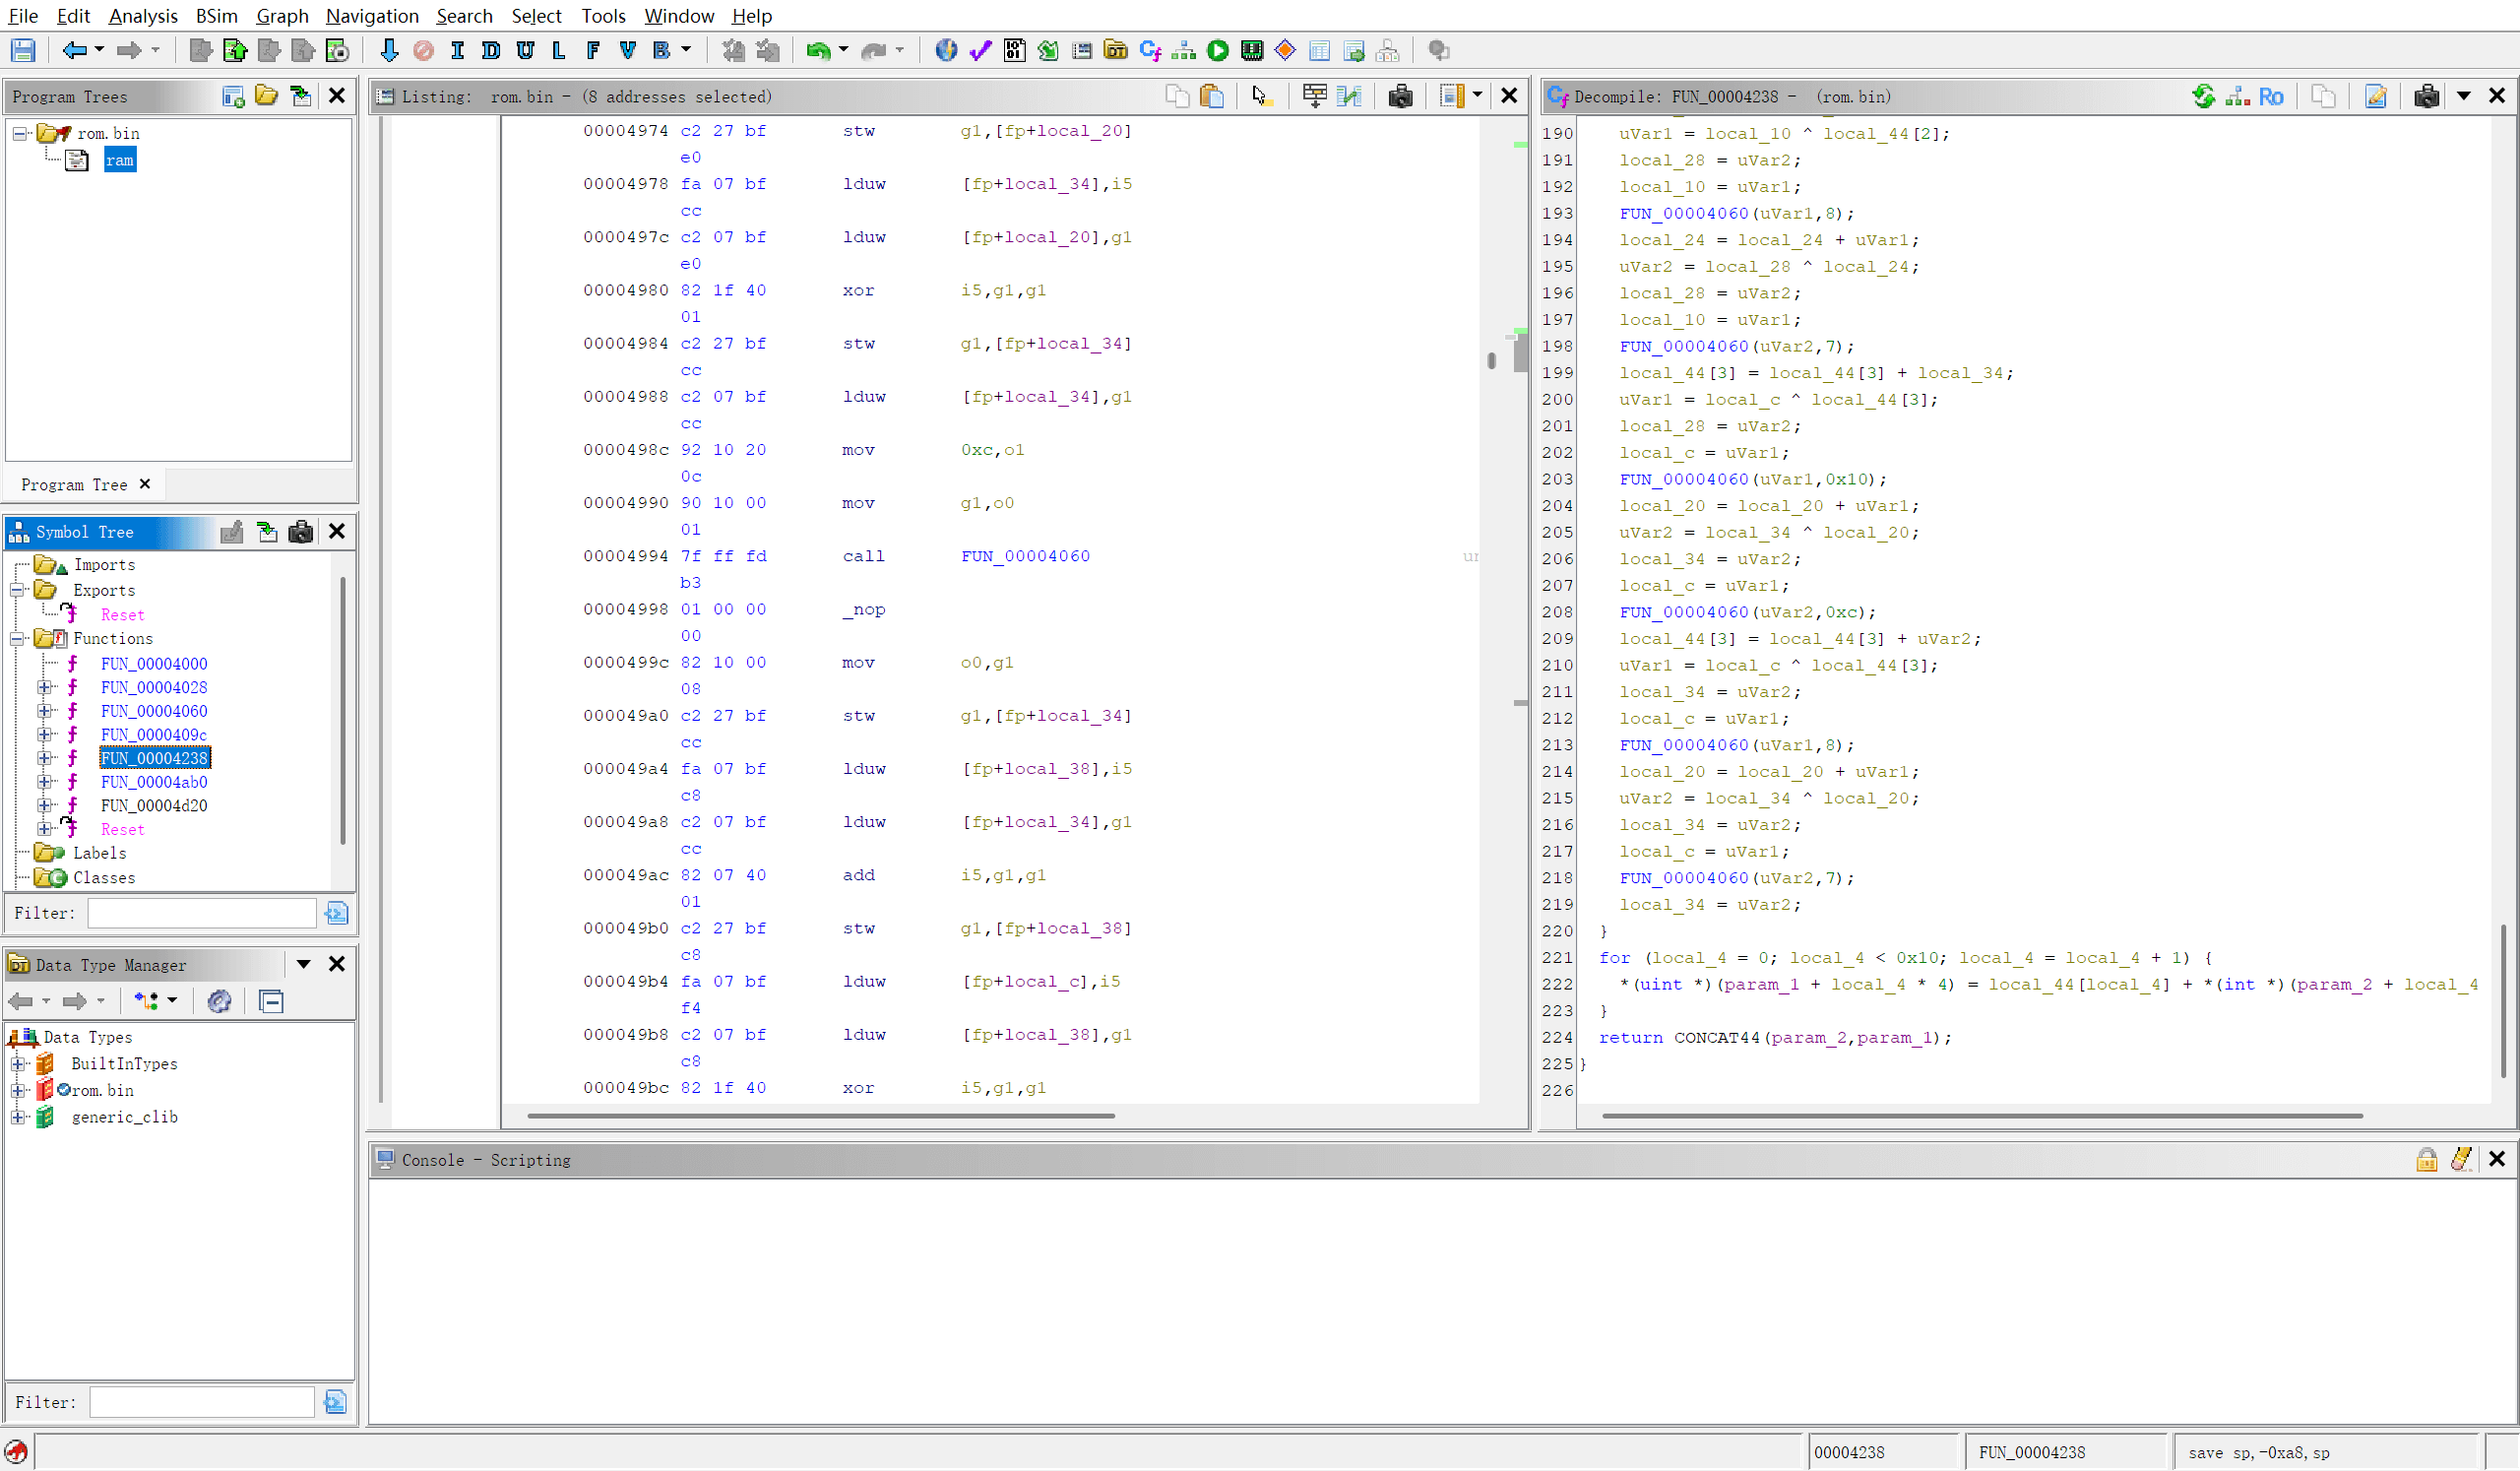Open the Memory Map viewer from the toolbar

pos(1251,50)
